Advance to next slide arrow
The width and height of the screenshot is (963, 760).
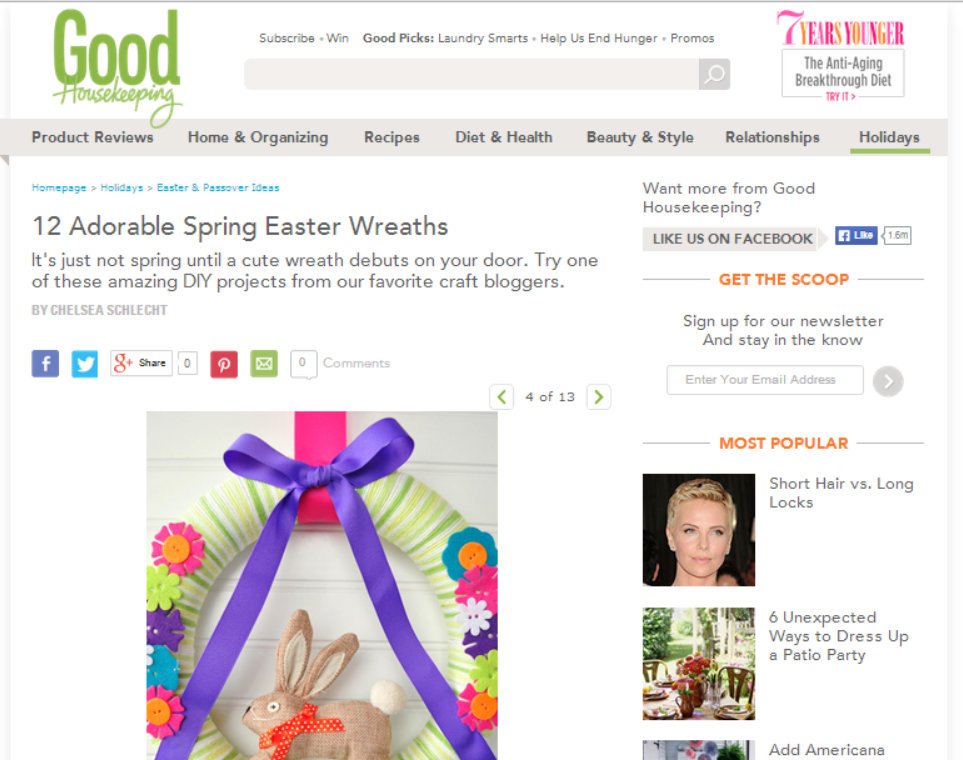point(599,397)
